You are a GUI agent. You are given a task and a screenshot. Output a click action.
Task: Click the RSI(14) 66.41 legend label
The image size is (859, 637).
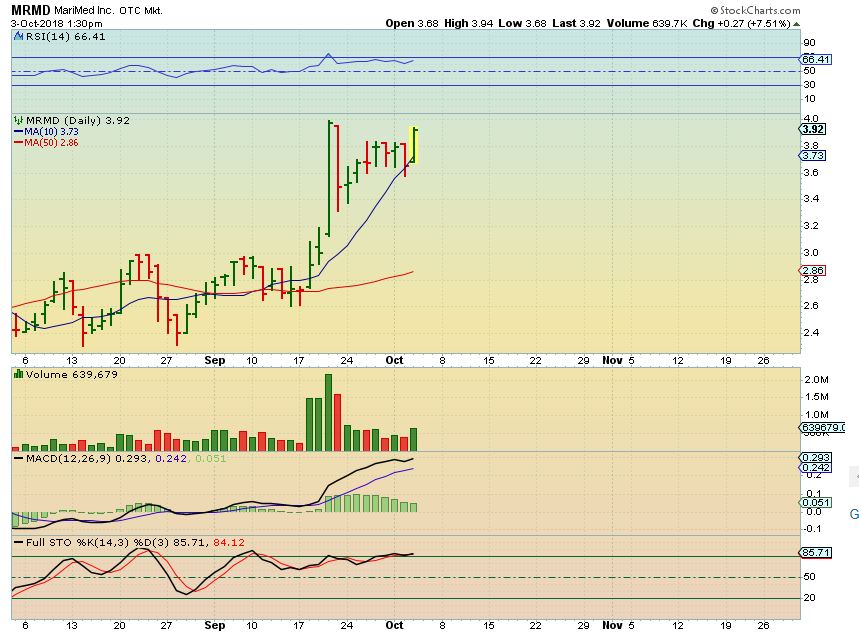point(66,37)
